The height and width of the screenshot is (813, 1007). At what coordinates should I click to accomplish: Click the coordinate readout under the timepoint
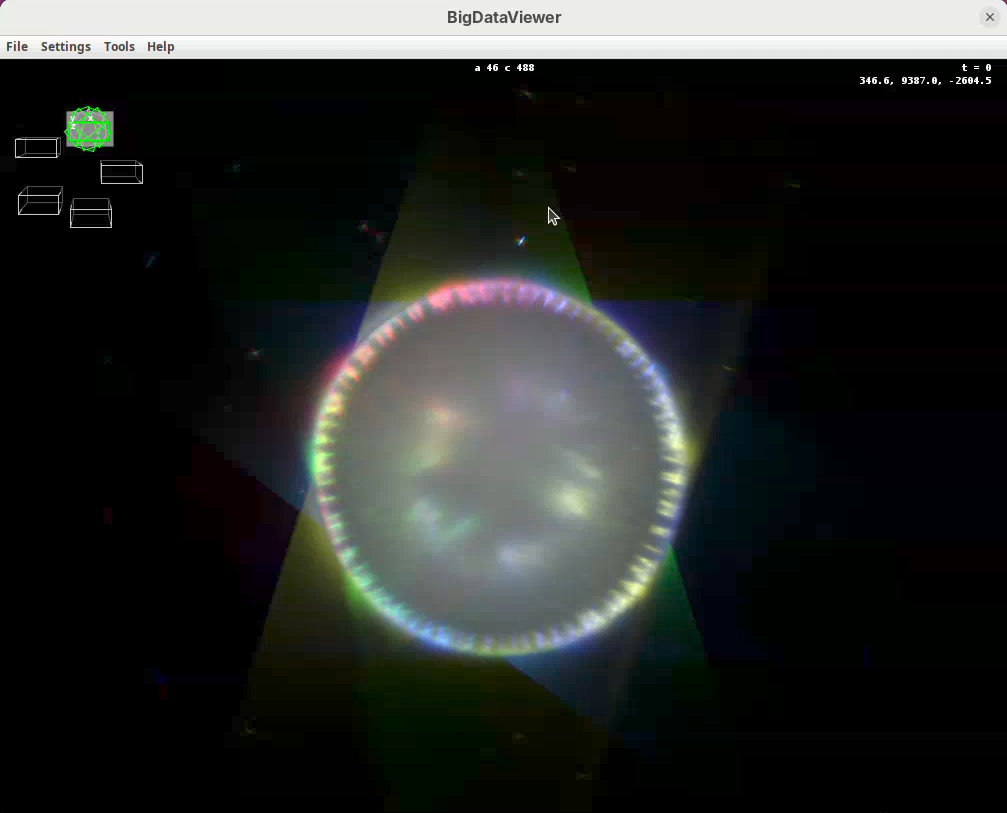[925, 81]
